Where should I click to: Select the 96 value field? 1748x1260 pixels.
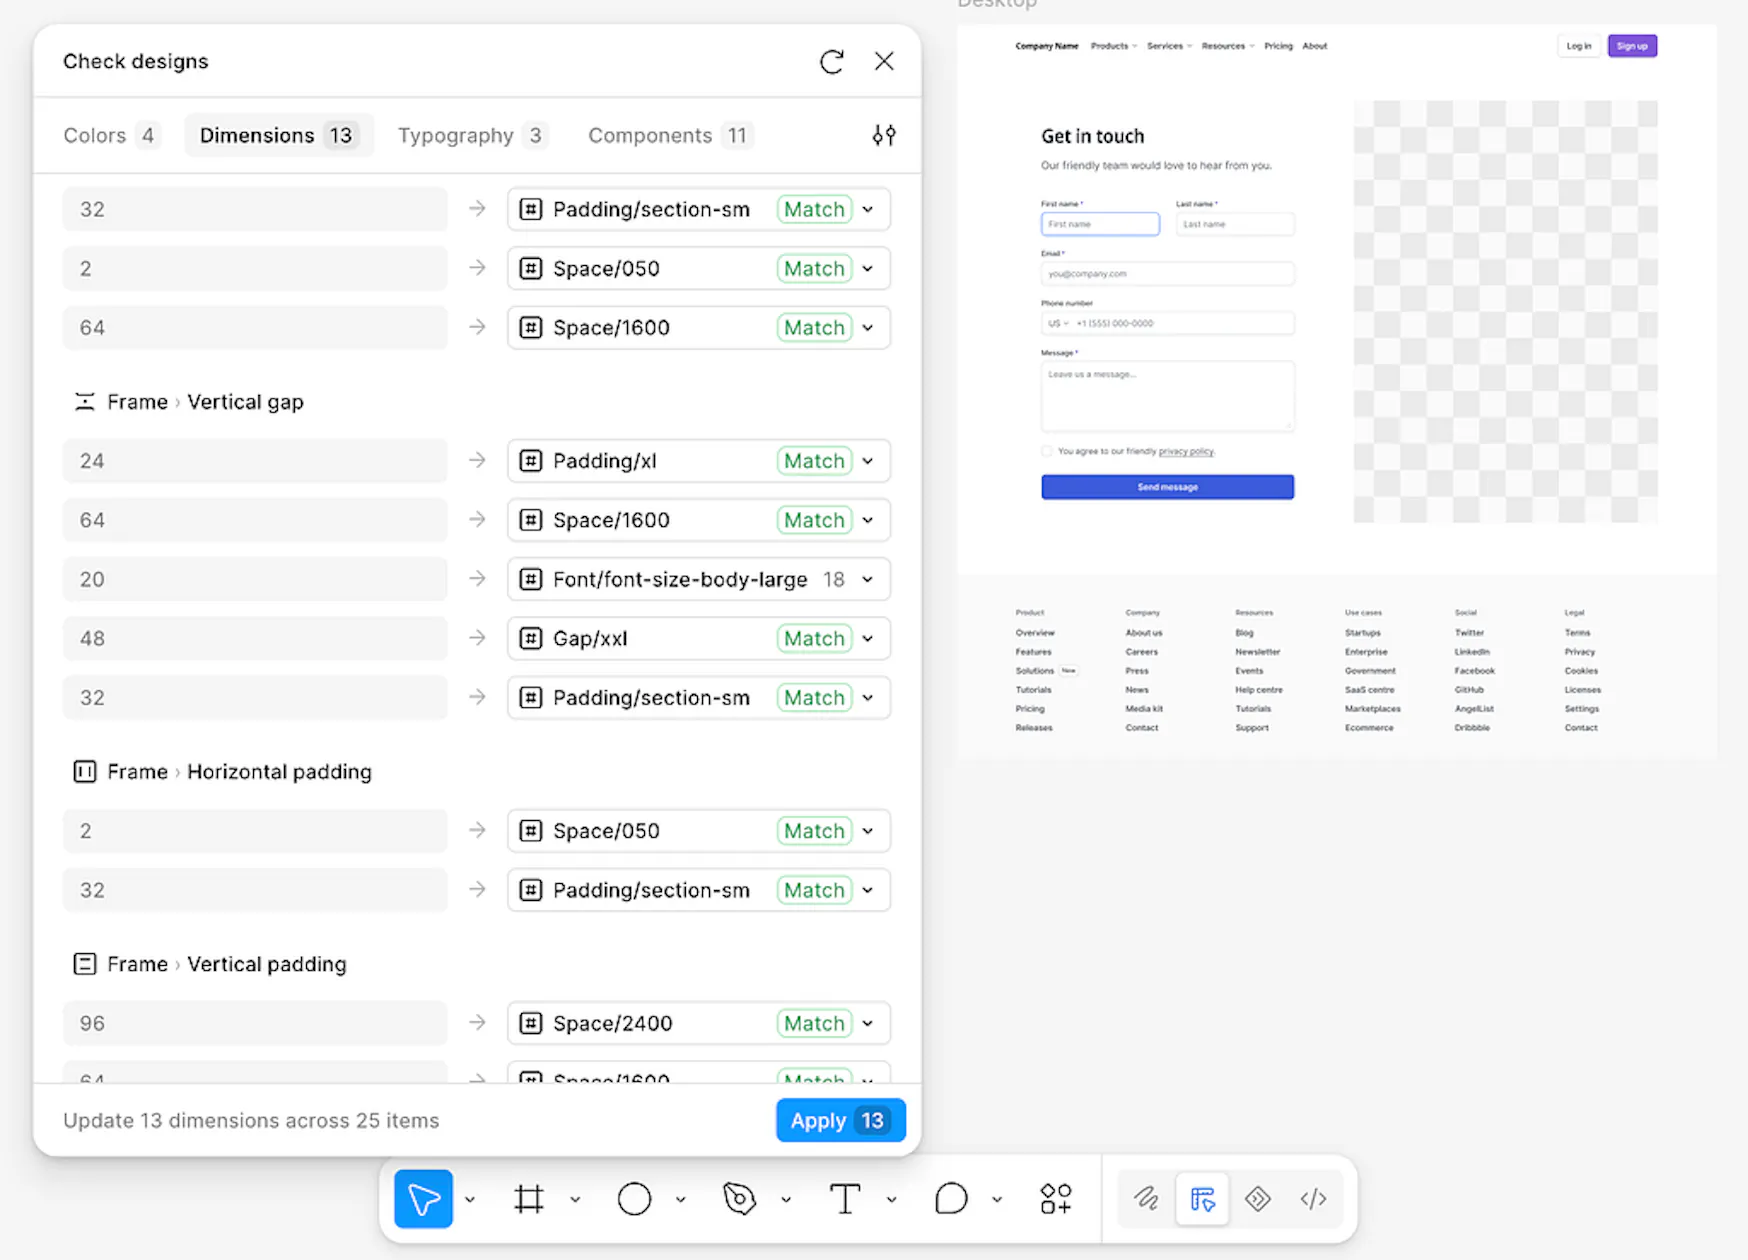(255, 1024)
